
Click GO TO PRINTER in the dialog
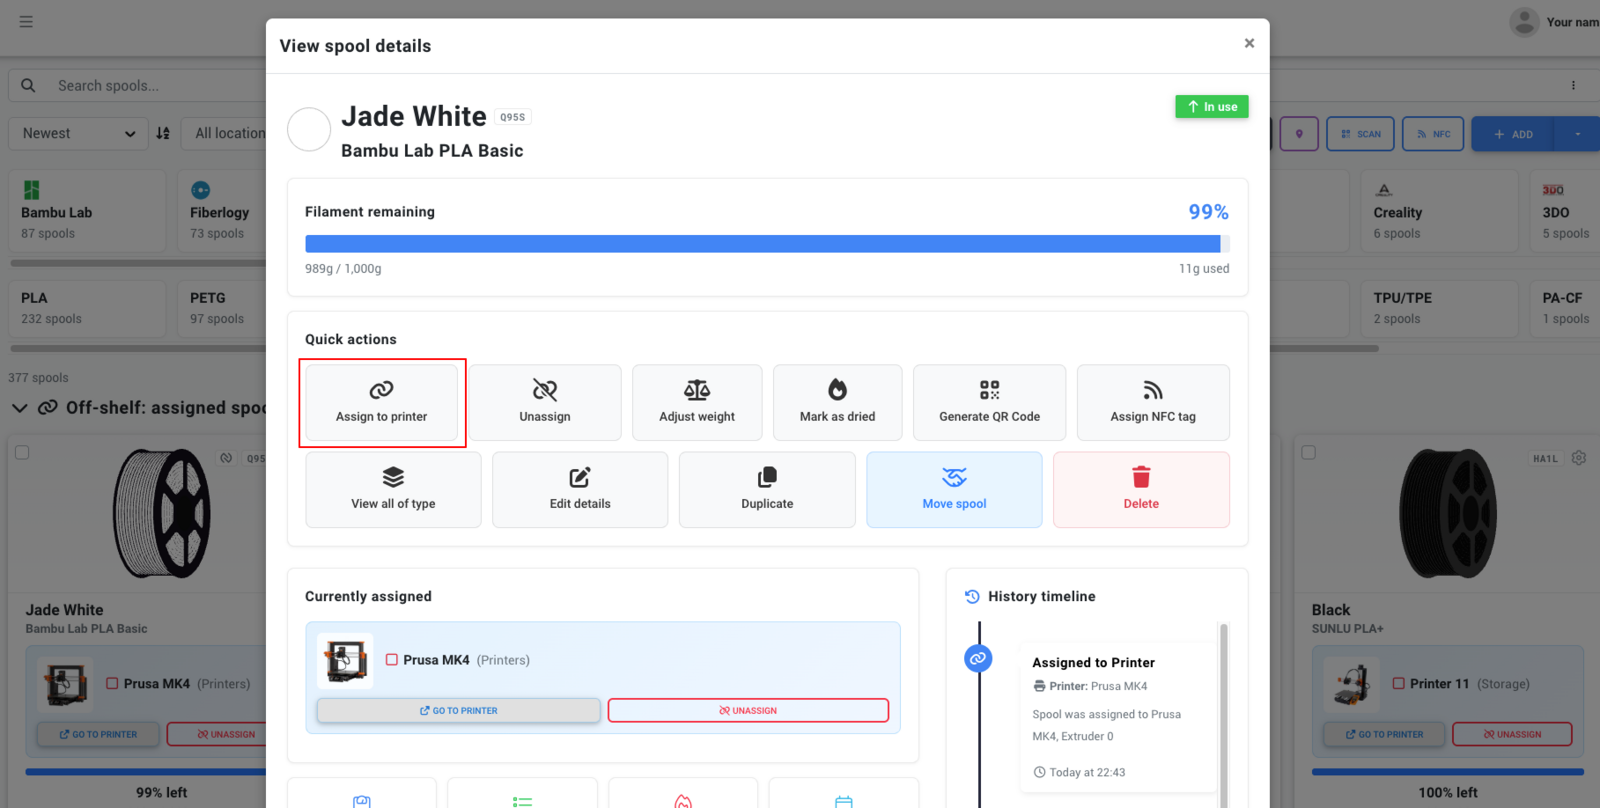(459, 710)
